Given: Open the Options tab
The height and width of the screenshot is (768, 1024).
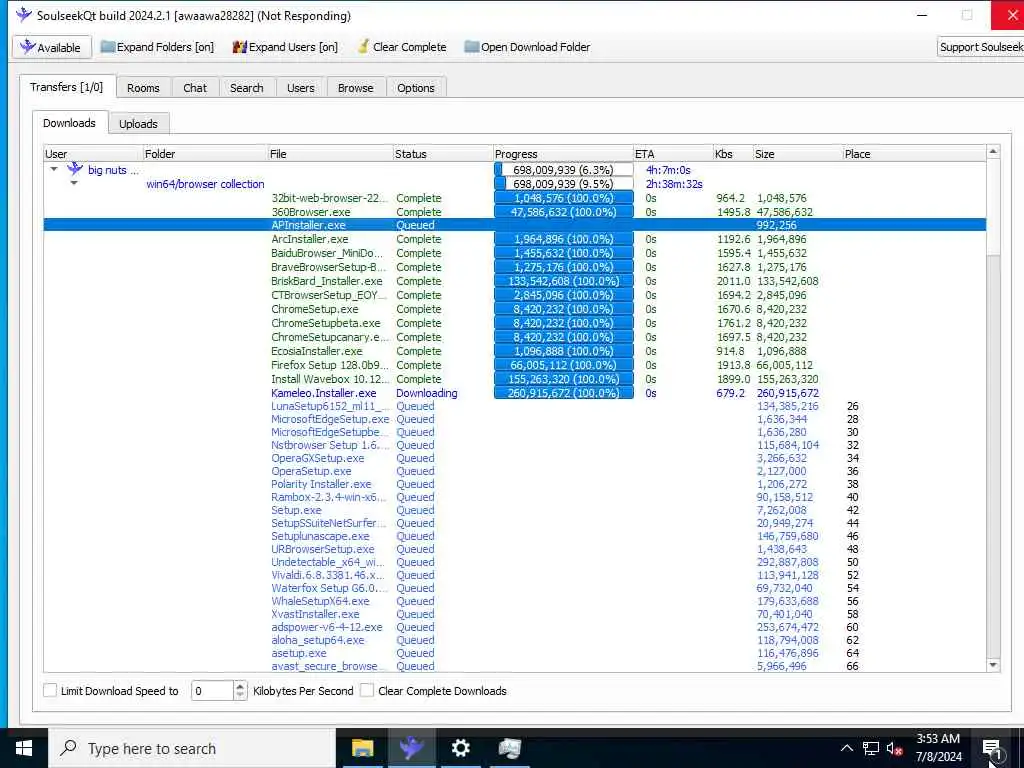Looking at the screenshot, I should [416, 88].
